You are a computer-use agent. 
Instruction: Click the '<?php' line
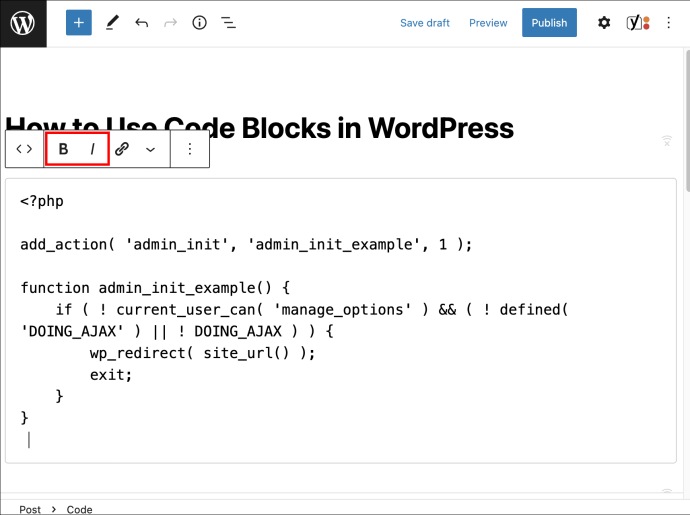click(42, 202)
